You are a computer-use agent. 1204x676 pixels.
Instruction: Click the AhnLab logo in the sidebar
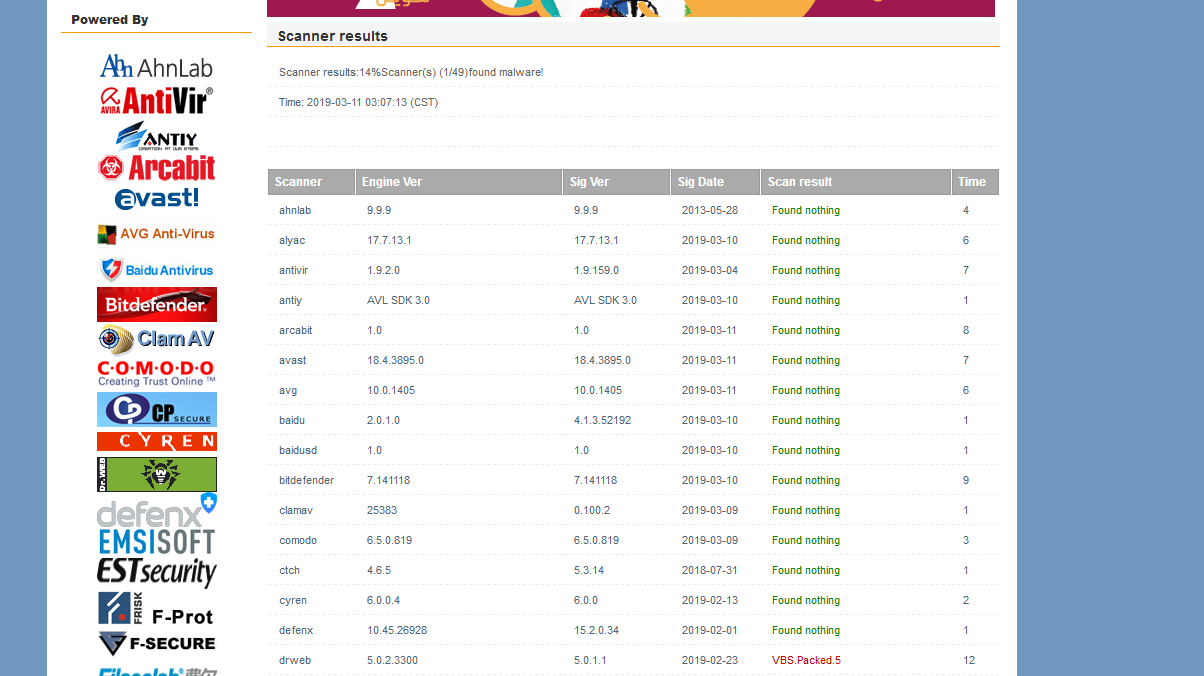pyautogui.click(x=156, y=67)
